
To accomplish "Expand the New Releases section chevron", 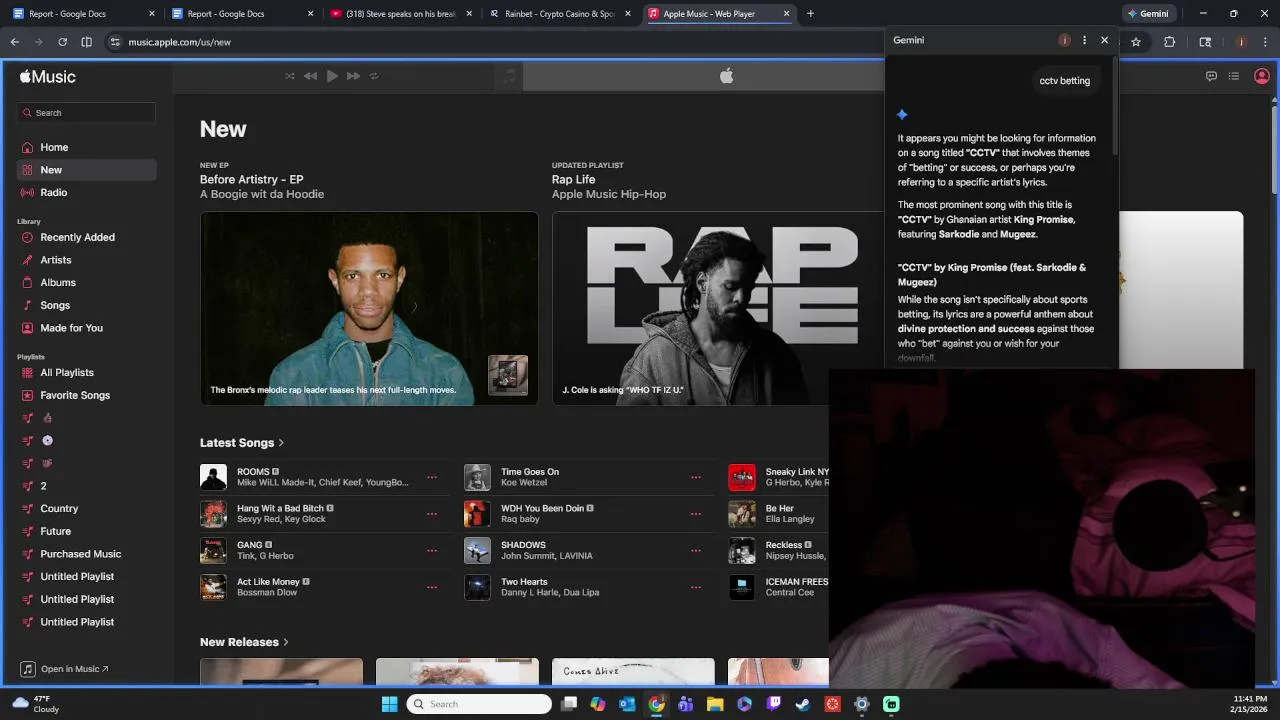I will [x=286, y=642].
